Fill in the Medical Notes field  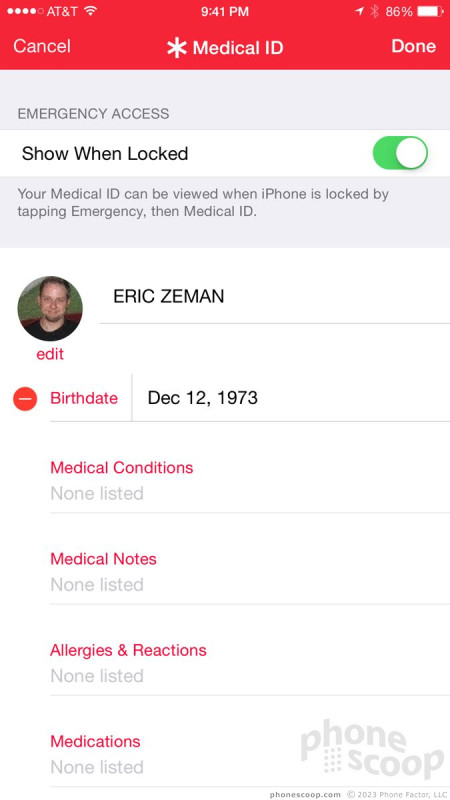click(x=250, y=571)
